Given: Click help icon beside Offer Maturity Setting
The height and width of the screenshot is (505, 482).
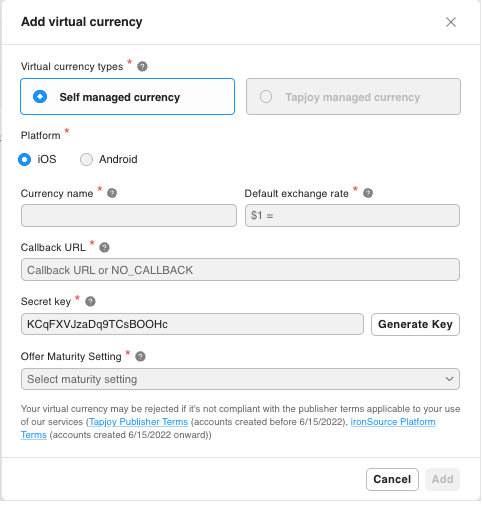Looking at the screenshot, I should 140,356.
